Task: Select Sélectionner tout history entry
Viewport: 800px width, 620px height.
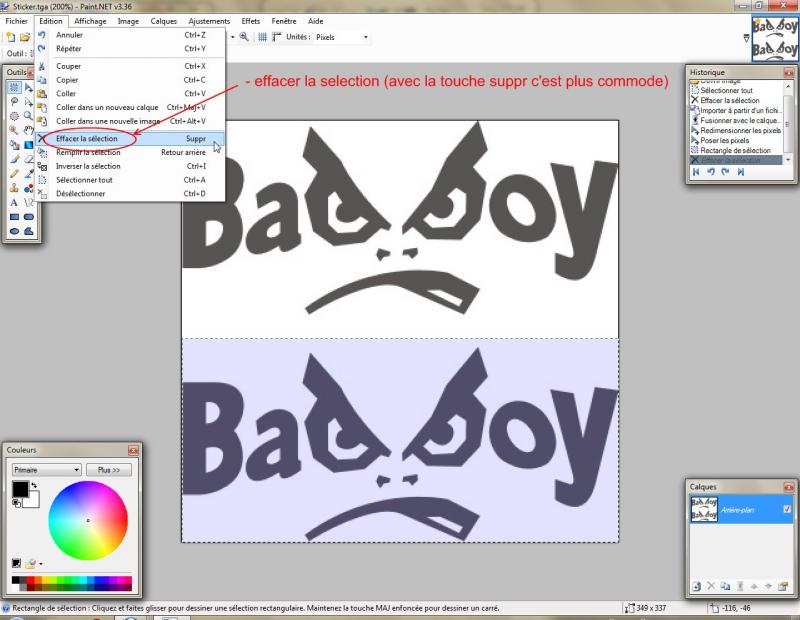Action: tap(735, 90)
